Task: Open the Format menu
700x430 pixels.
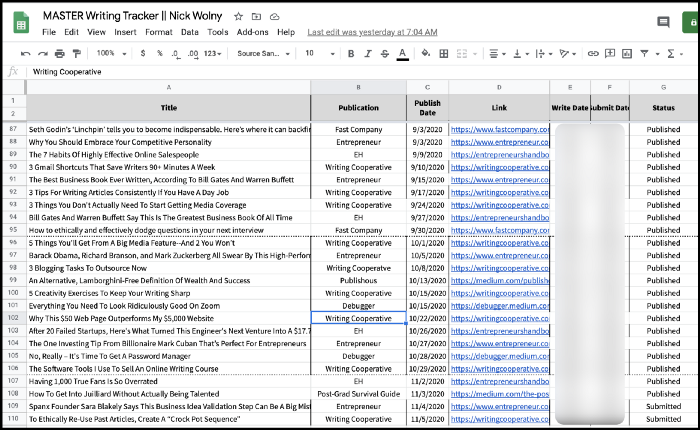Action: click(x=158, y=32)
